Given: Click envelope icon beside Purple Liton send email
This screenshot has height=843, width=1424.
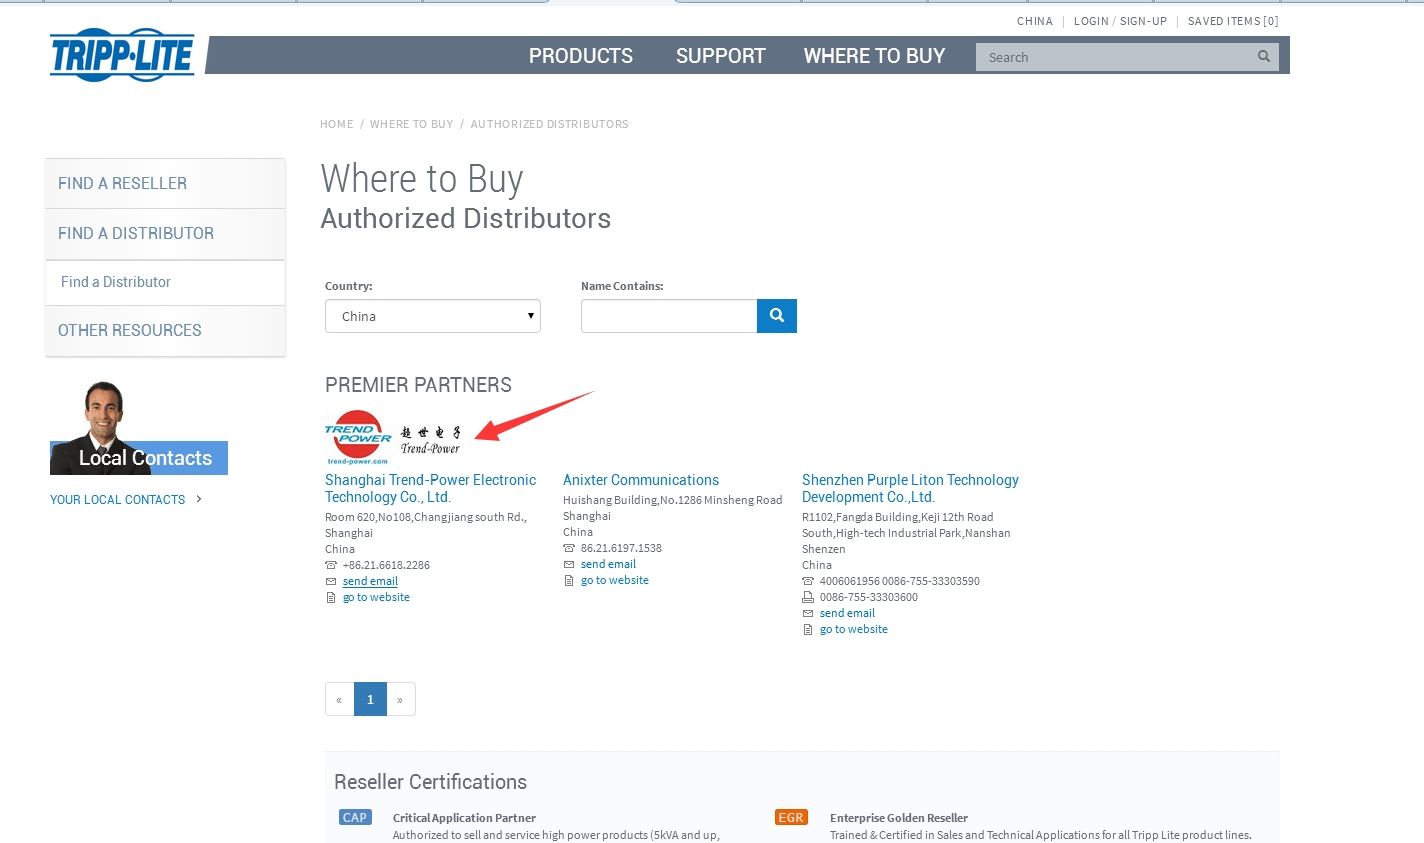Looking at the screenshot, I should pyautogui.click(x=808, y=613).
